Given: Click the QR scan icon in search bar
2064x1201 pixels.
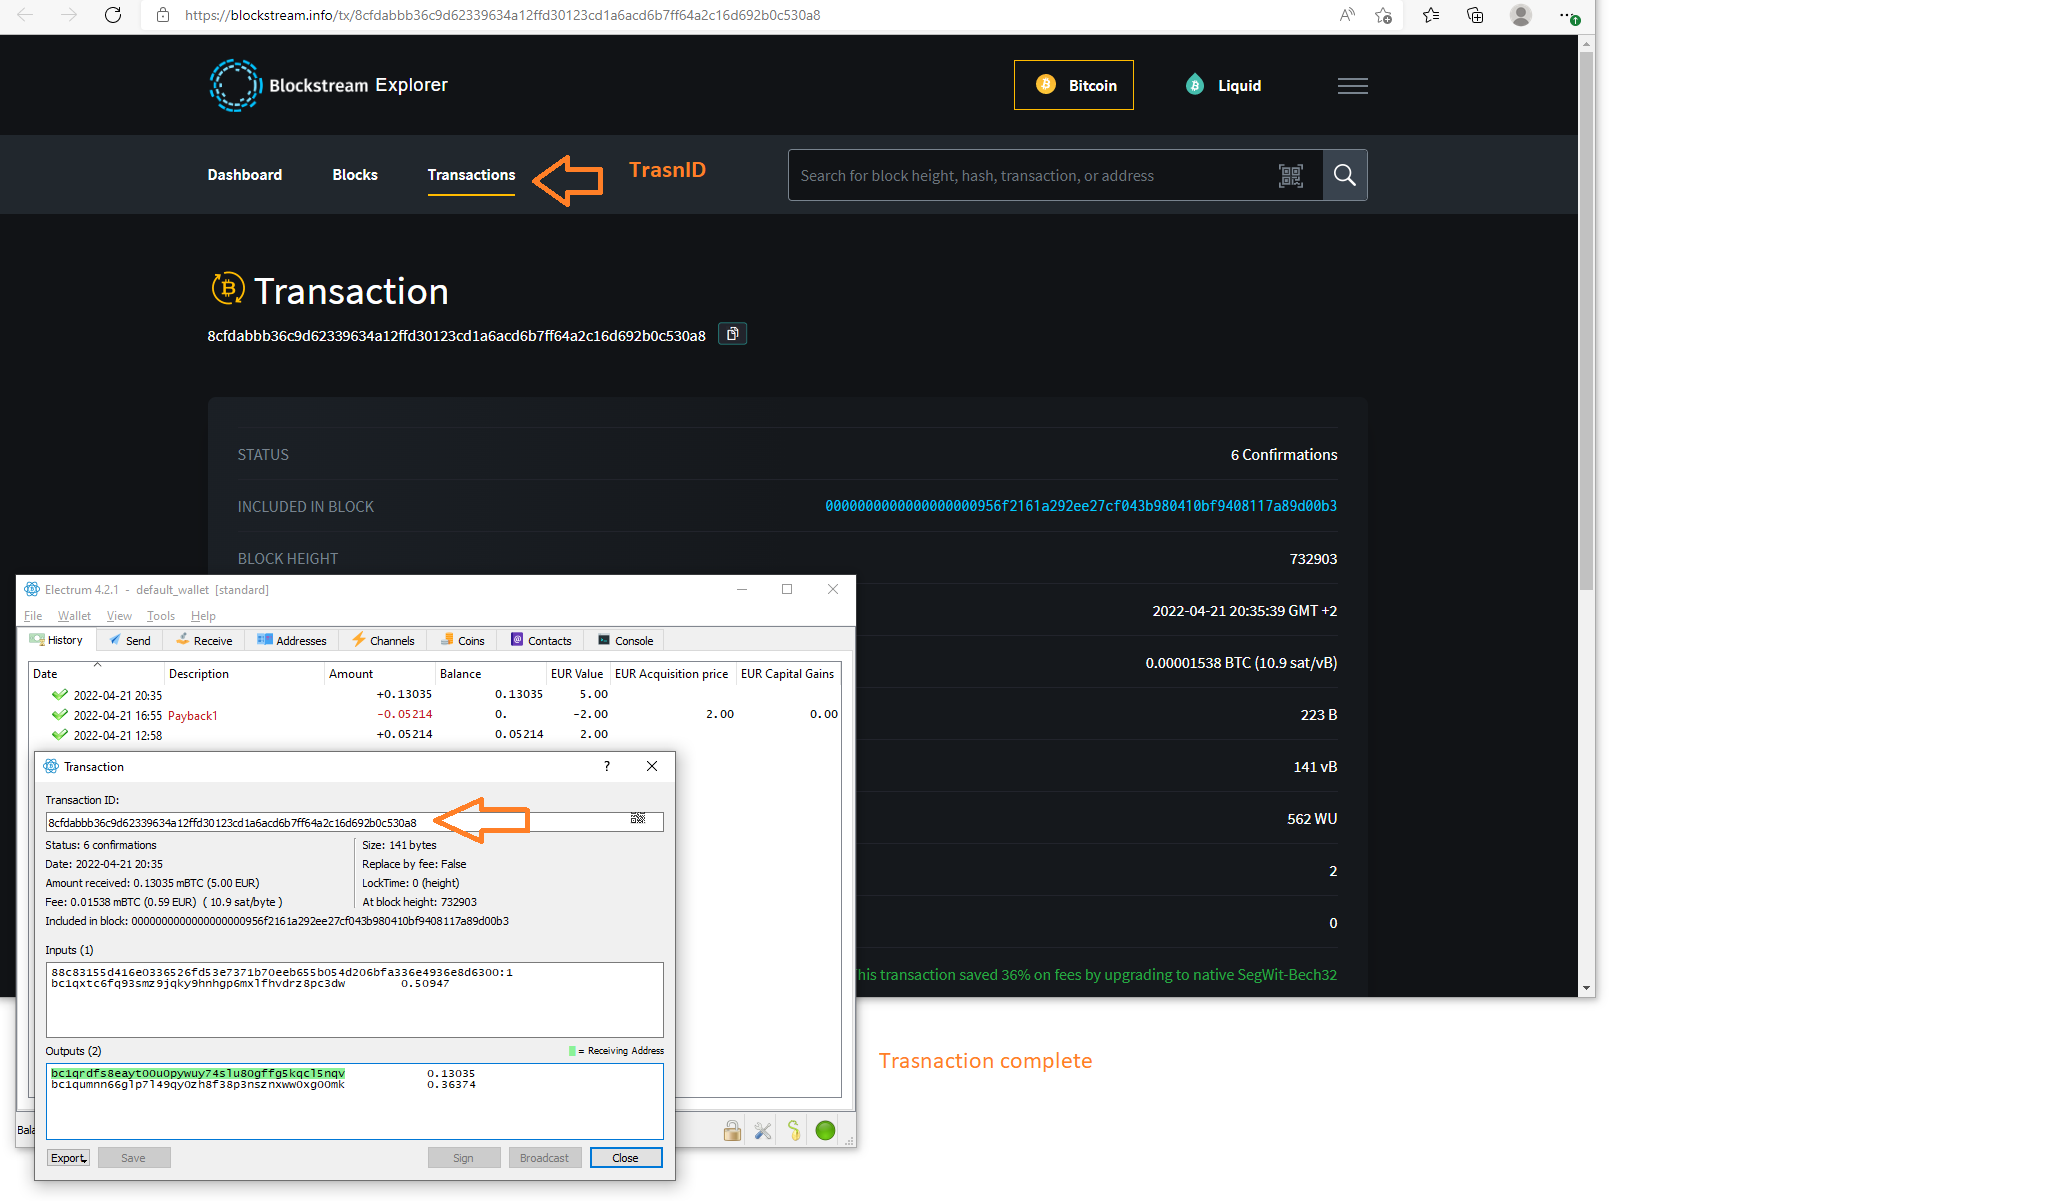Looking at the screenshot, I should pos(1290,176).
